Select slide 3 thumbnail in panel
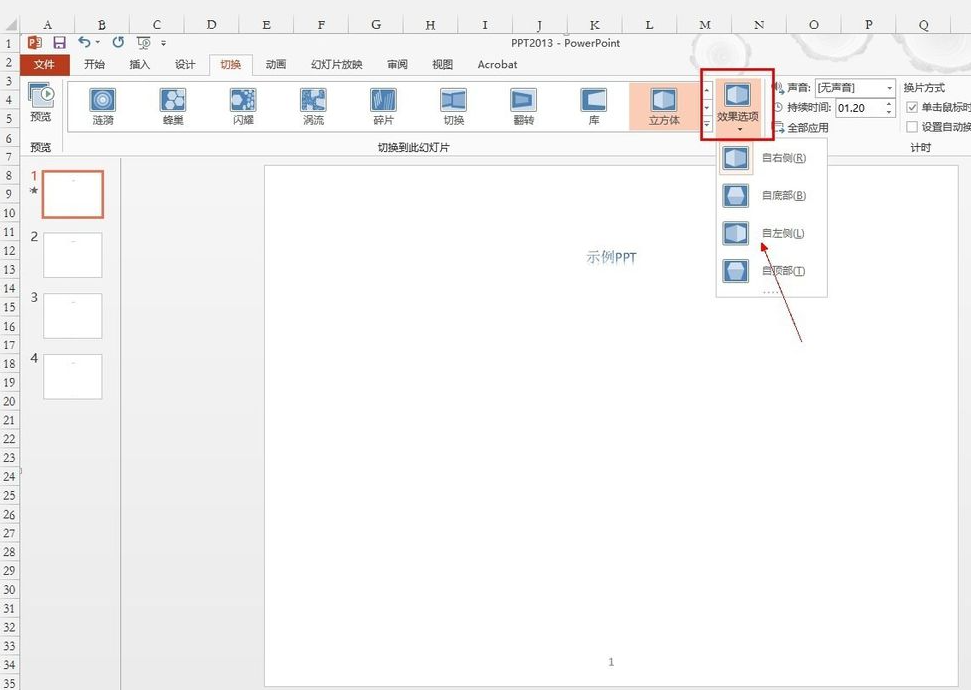Screen dimensions: 971x690 (72, 316)
